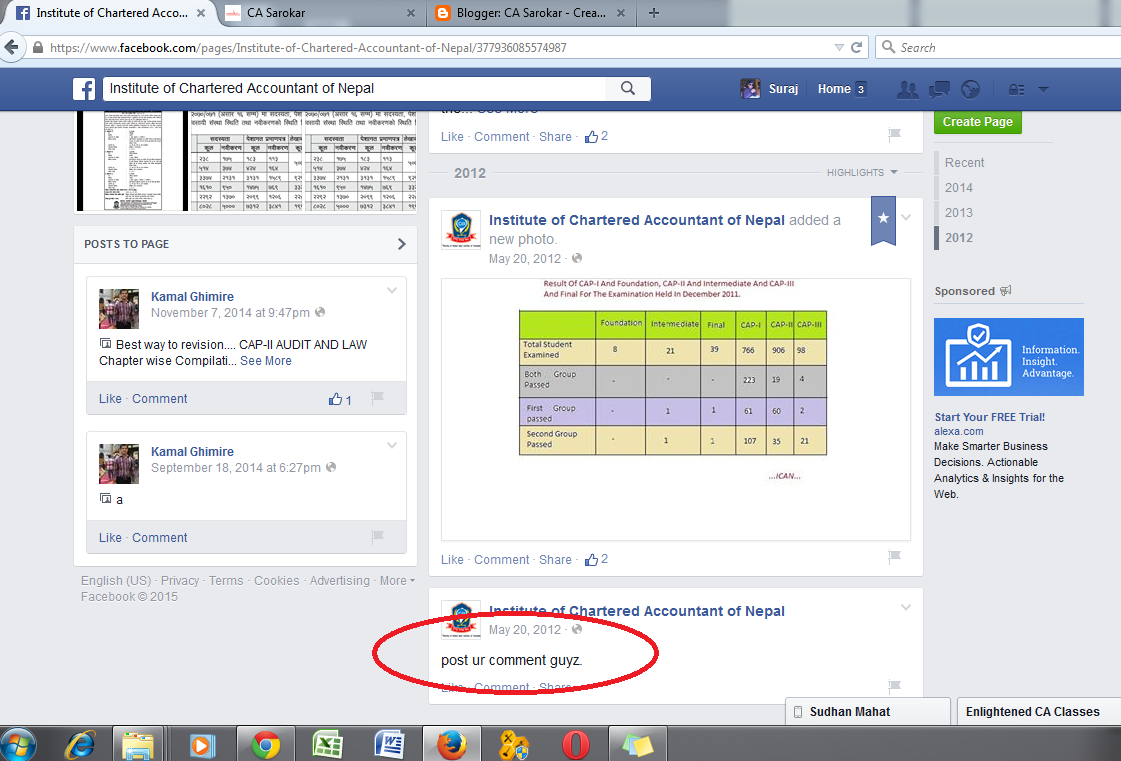
Task: Open the HIGHLIGHTS dropdown
Action: click(x=861, y=172)
